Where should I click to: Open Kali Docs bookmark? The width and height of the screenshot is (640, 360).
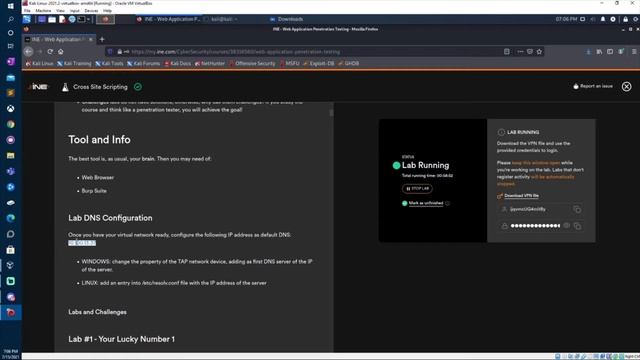pos(178,63)
